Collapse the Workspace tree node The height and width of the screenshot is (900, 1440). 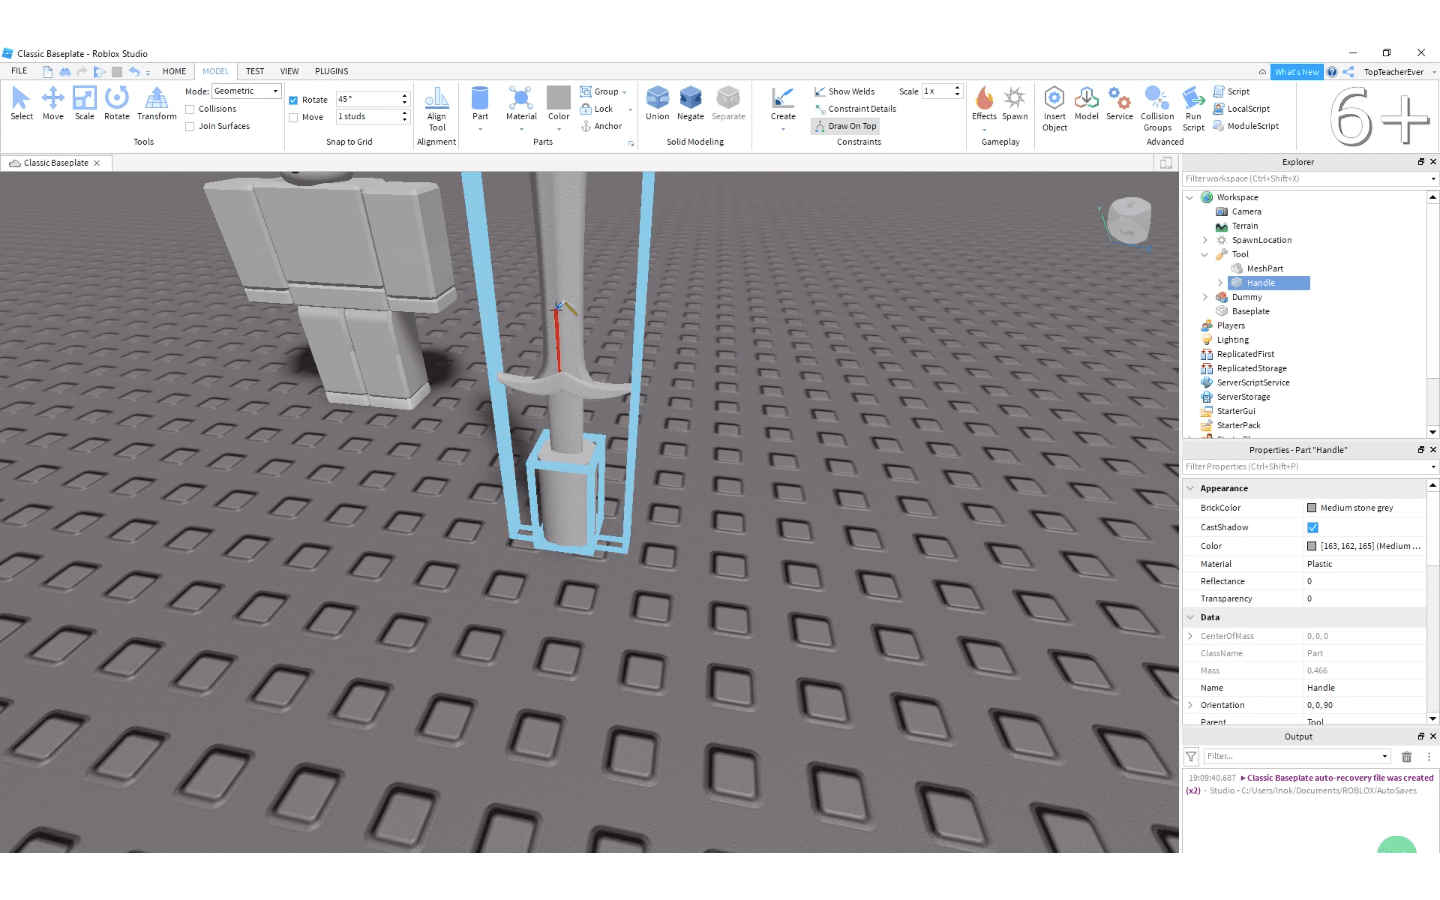[x=1190, y=197]
